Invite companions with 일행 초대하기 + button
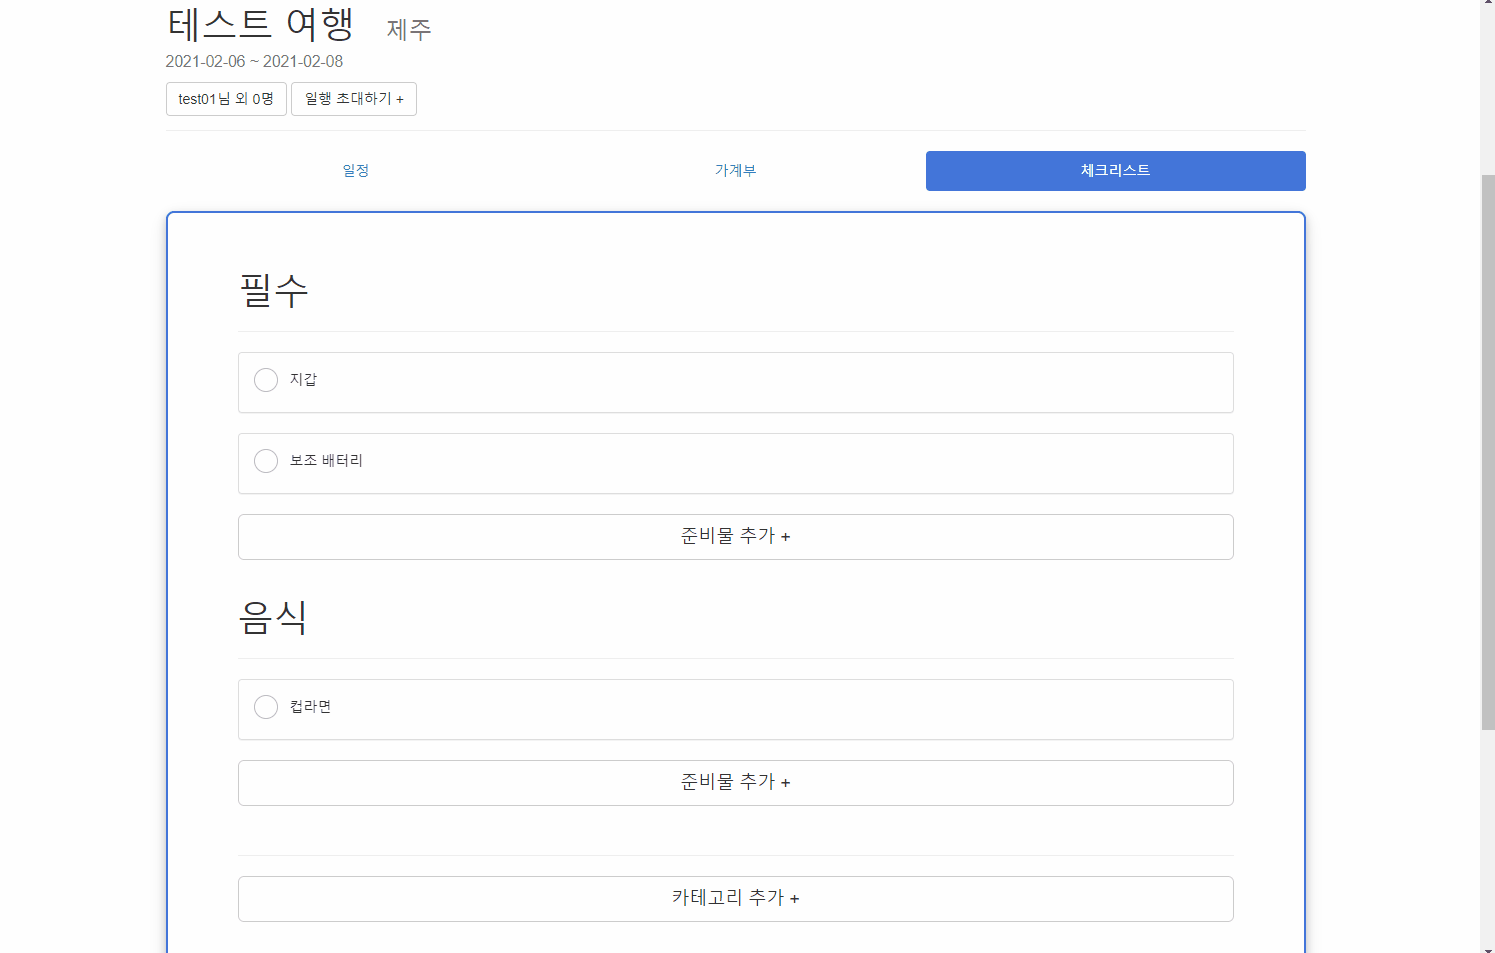The width and height of the screenshot is (1495, 953). 354,99
